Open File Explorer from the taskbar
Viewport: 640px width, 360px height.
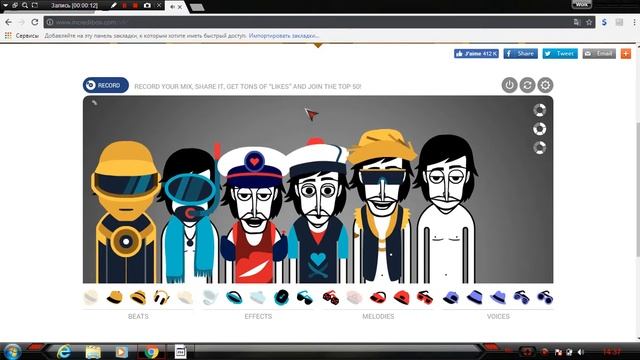[x=93, y=351]
